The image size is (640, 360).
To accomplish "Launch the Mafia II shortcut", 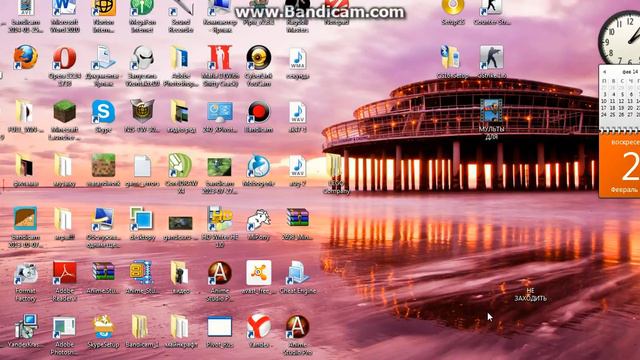I will 220,58.
